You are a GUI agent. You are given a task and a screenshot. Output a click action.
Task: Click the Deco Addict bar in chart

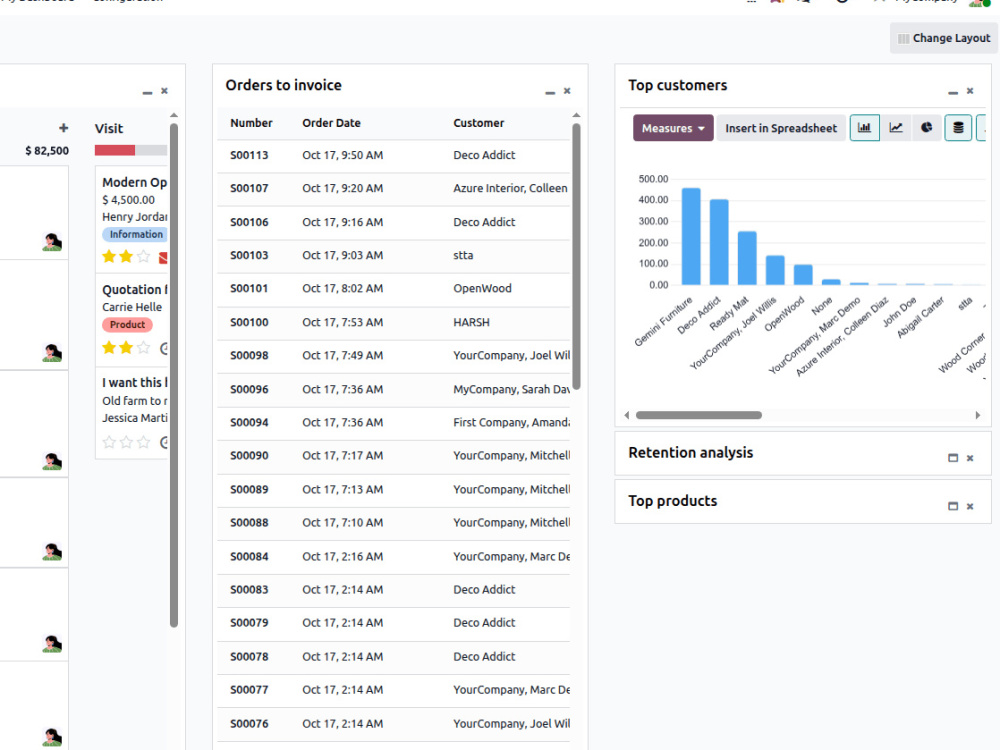click(x=719, y=242)
